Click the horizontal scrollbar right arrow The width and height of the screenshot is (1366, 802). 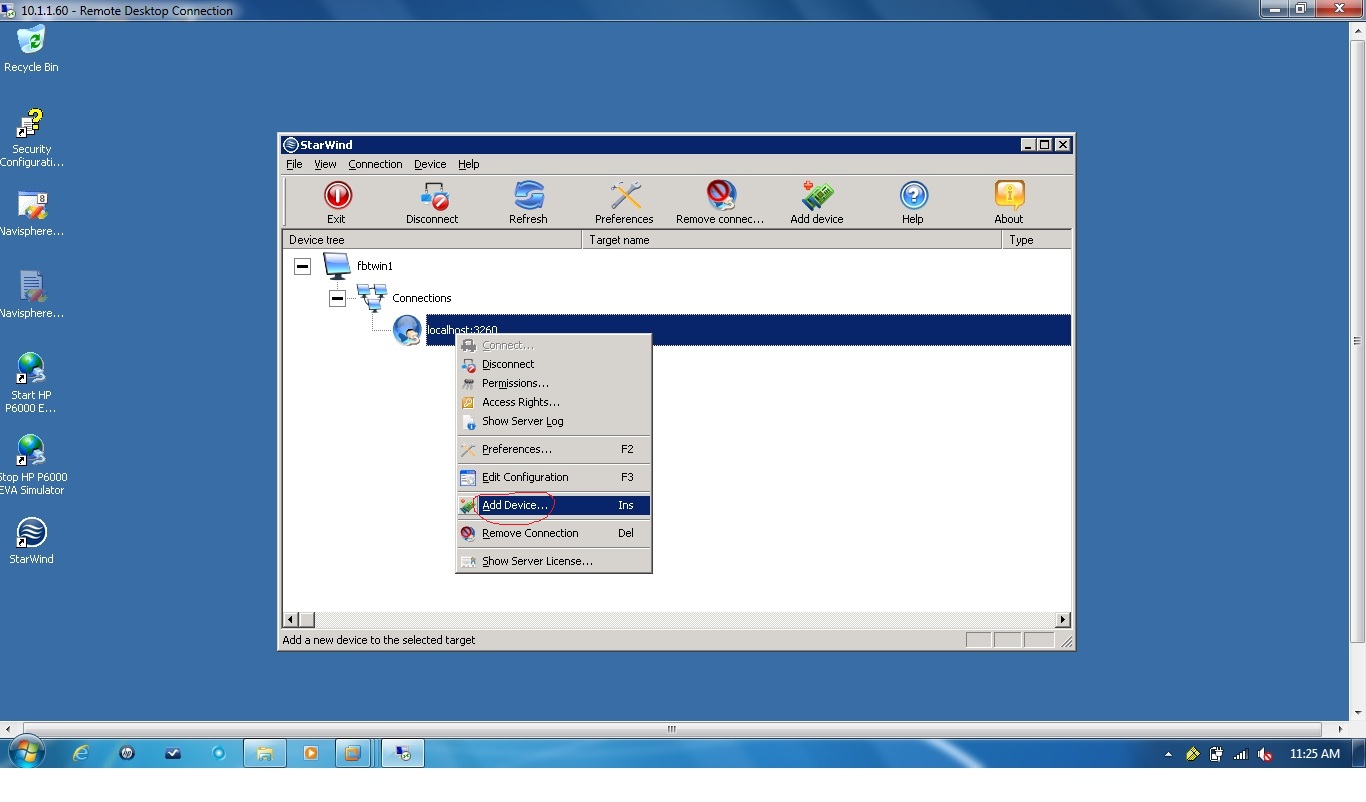(1062, 620)
